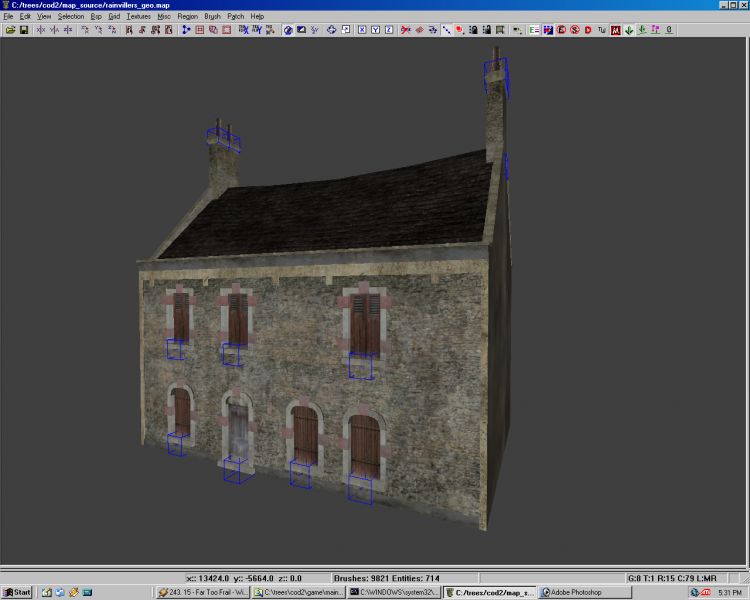The width and height of the screenshot is (750, 600).
Task: Click the 5:31 PM system clock
Action: [729, 592]
